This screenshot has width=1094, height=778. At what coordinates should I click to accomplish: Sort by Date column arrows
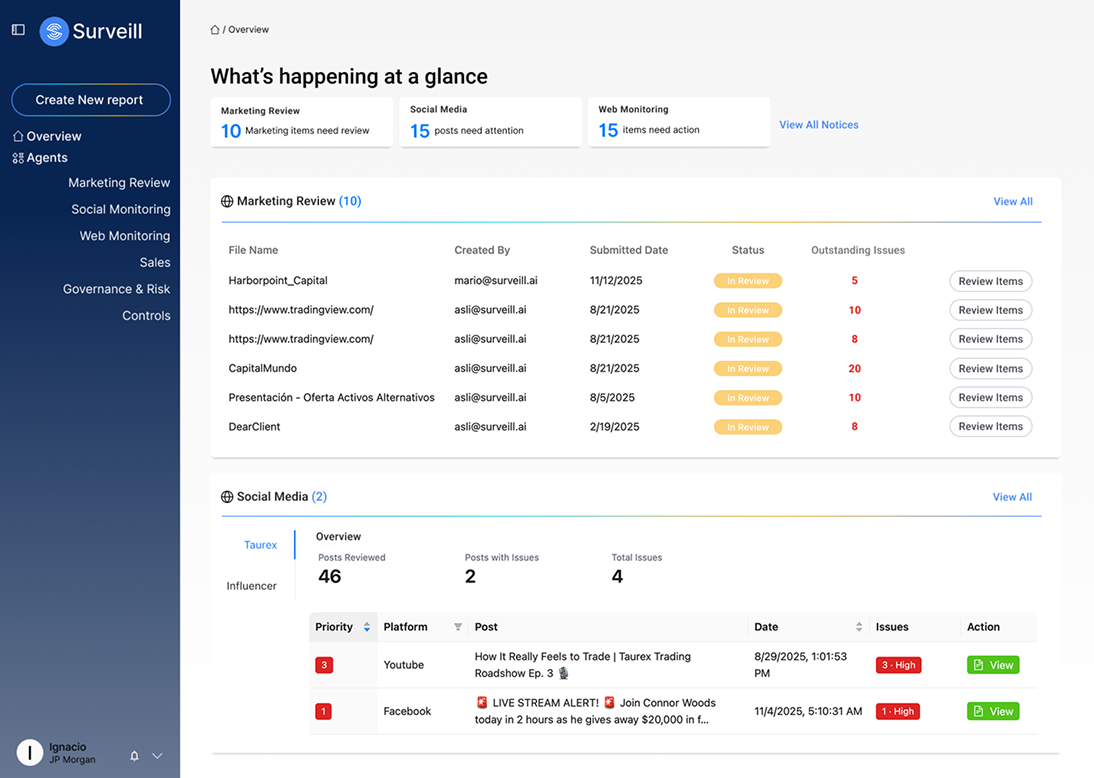pos(859,627)
